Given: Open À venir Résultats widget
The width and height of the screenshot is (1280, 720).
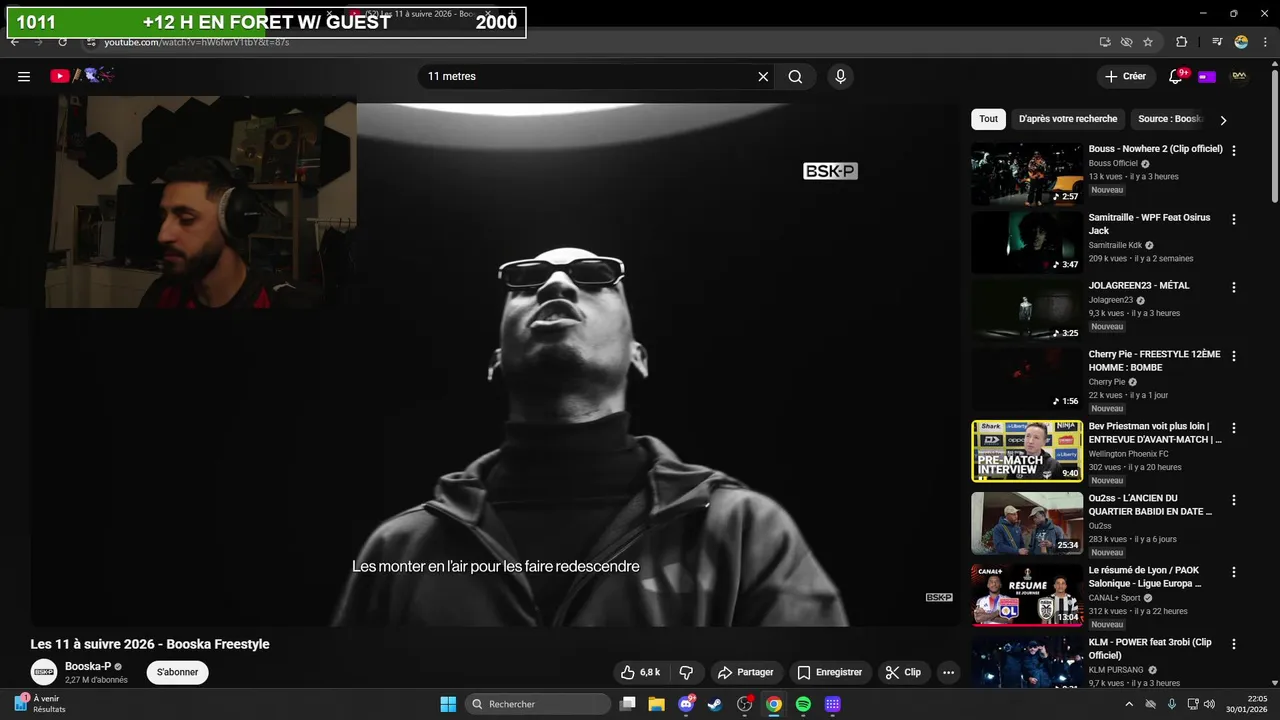Looking at the screenshot, I should click(x=40, y=704).
